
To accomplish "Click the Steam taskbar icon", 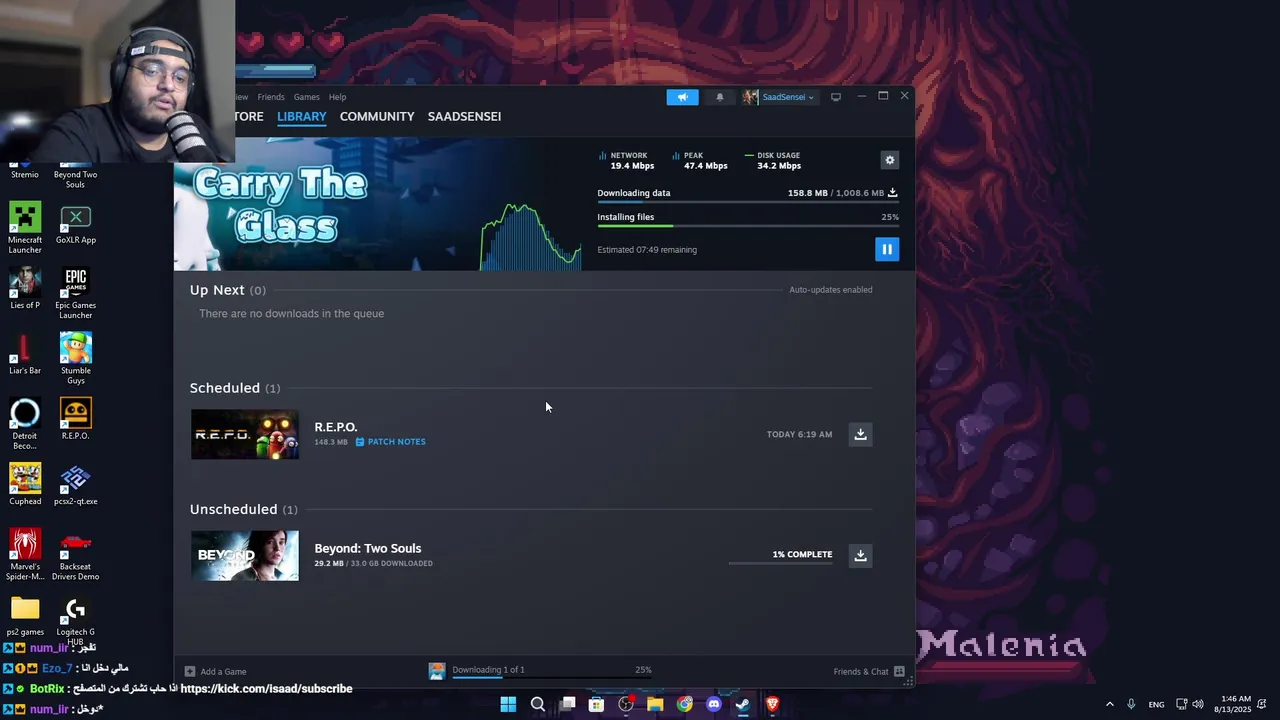I will click(x=742, y=704).
